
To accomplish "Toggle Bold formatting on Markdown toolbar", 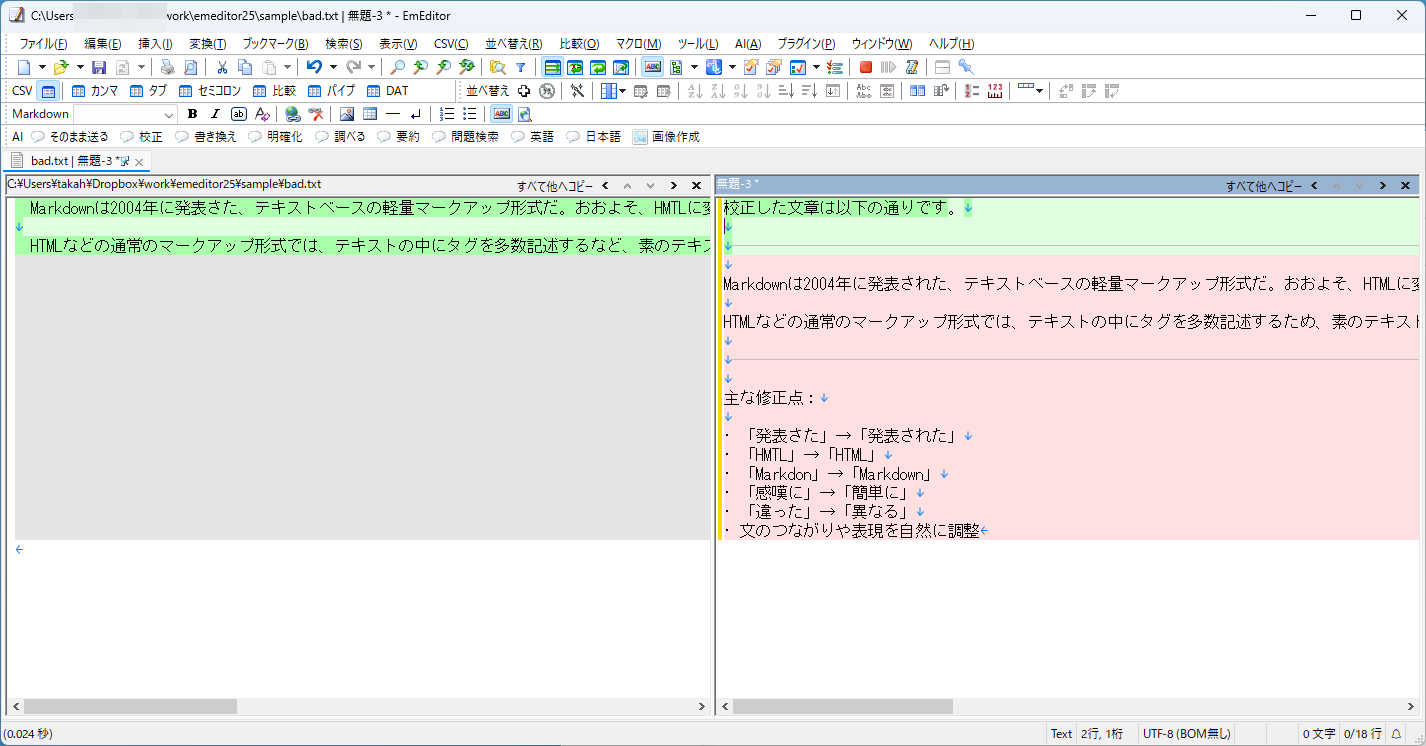I will (x=192, y=113).
